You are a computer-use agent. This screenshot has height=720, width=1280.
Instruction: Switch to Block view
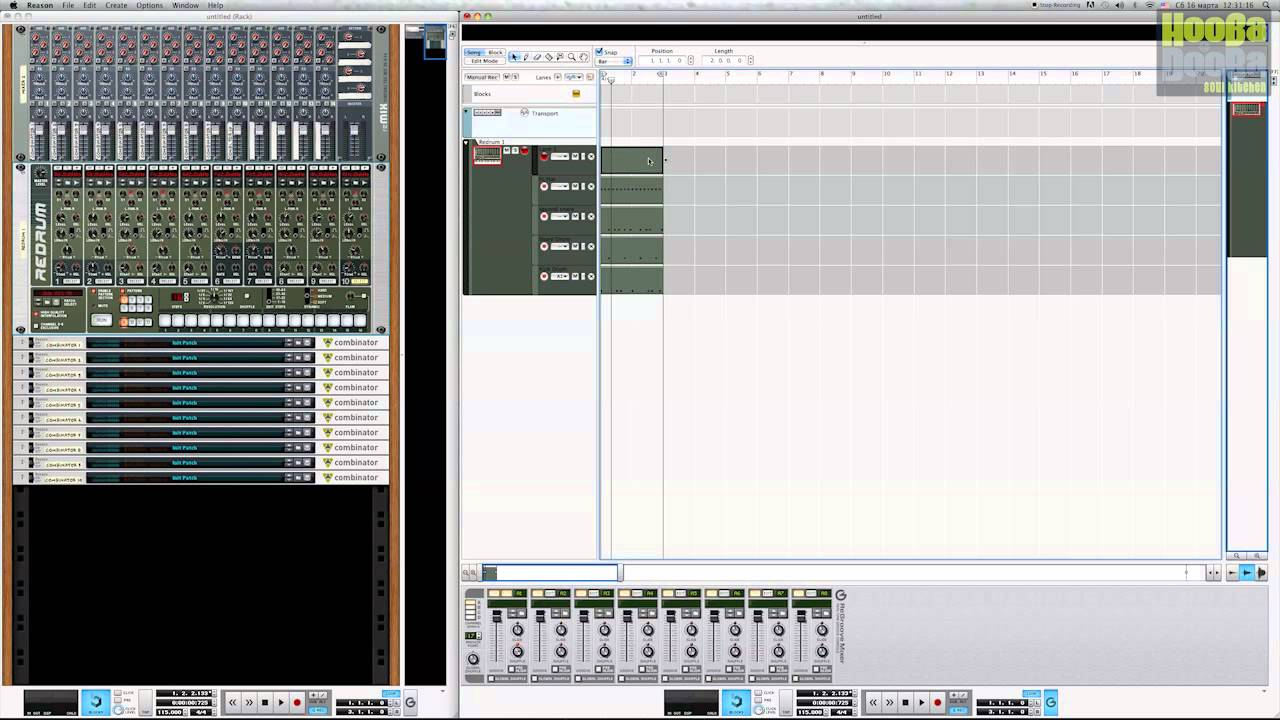click(x=495, y=52)
